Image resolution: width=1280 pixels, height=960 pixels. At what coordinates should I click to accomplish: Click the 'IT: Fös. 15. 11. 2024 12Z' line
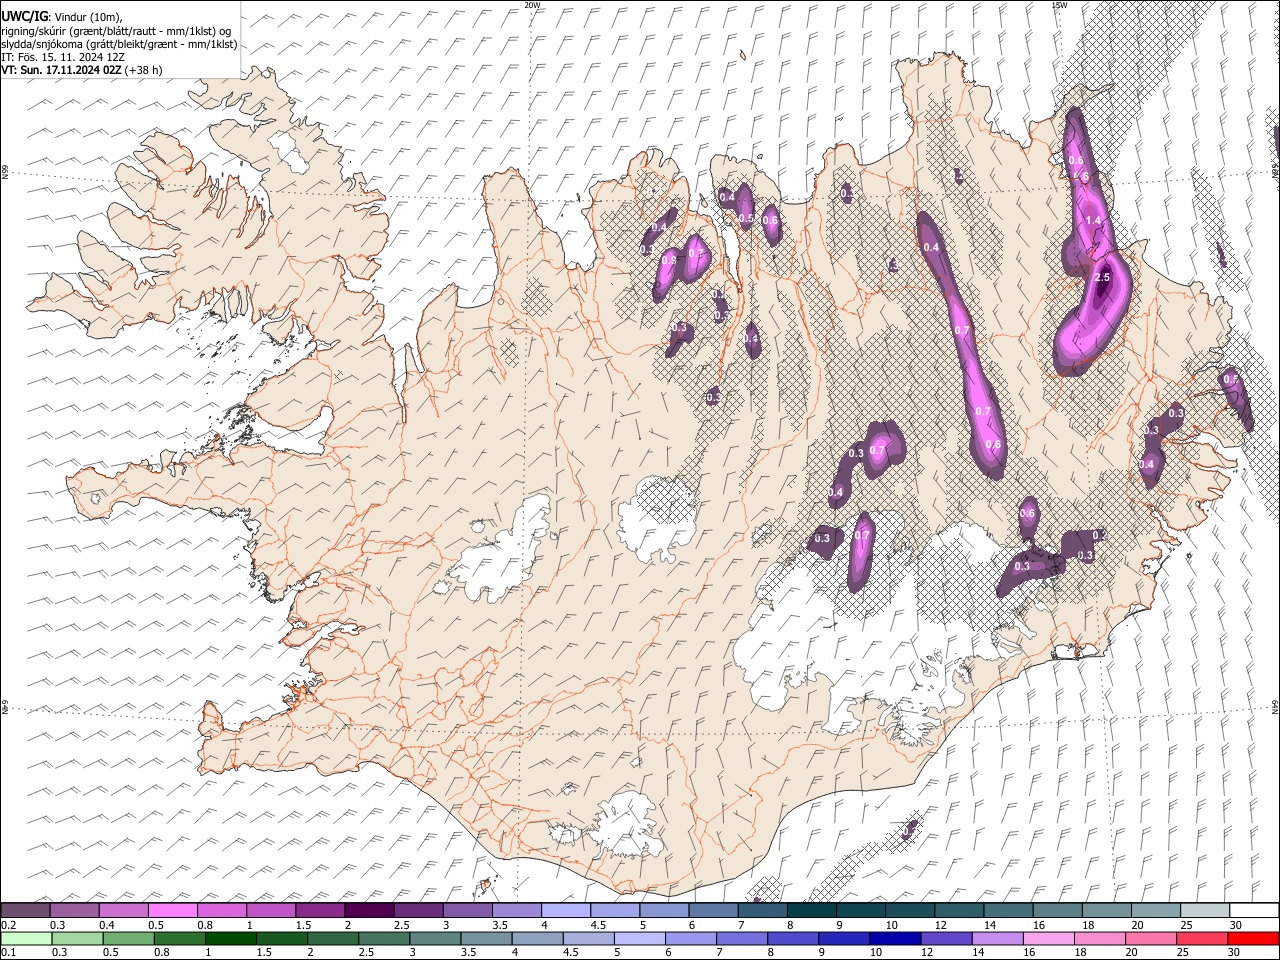(x=64, y=57)
